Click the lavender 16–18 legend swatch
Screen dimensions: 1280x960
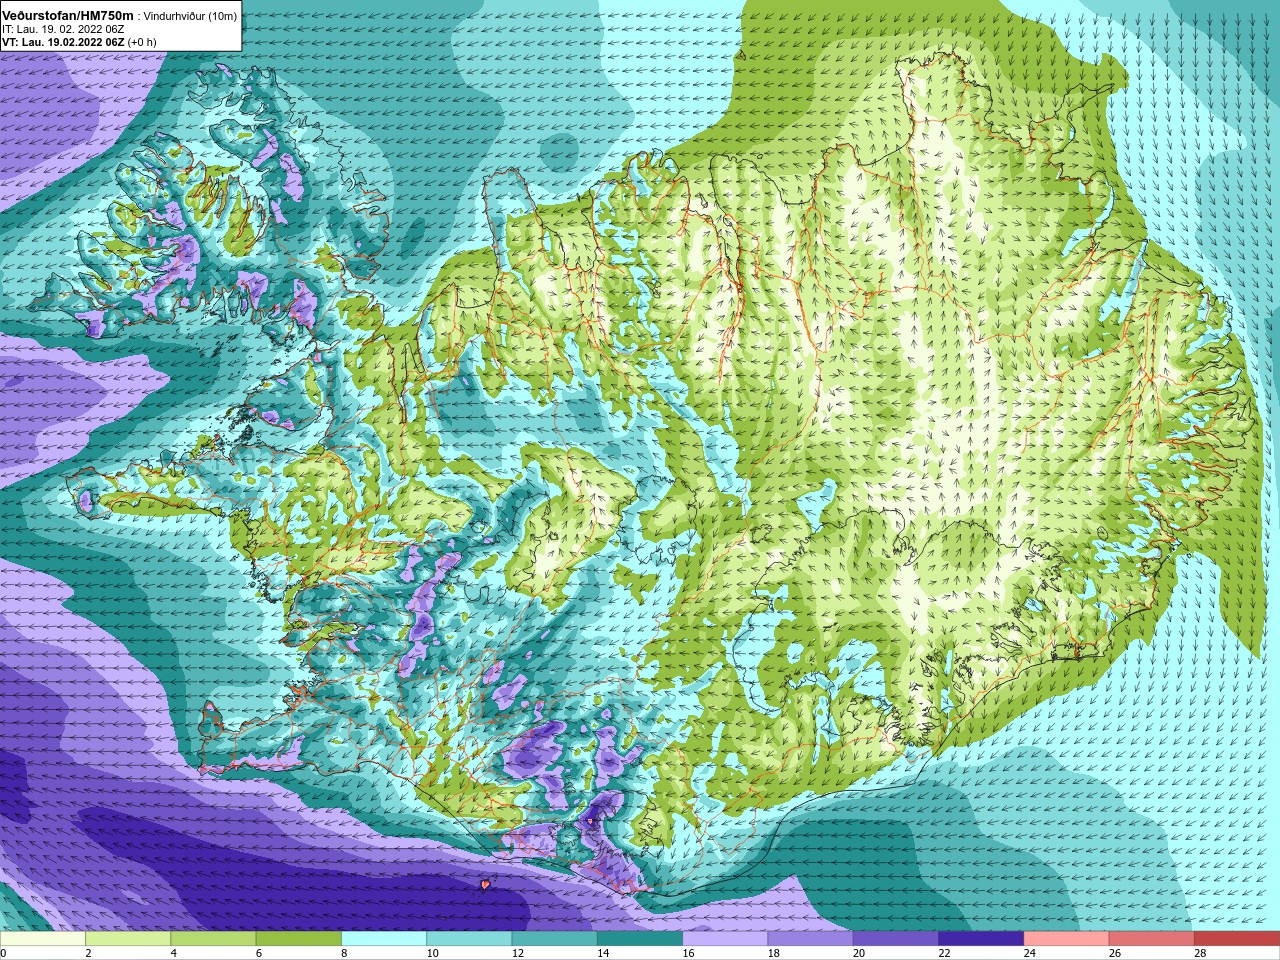[x=725, y=939]
